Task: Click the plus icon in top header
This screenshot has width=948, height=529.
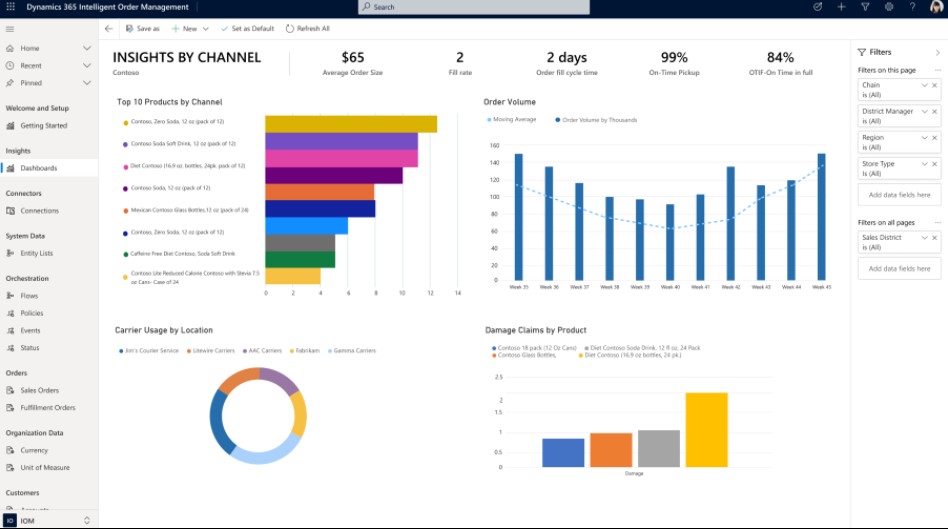Action: [841, 7]
